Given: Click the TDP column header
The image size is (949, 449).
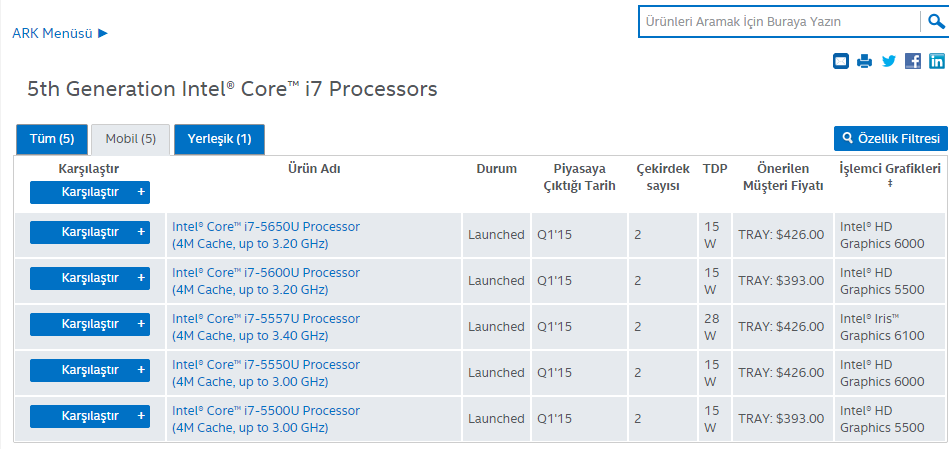Looking at the screenshot, I should (715, 169).
